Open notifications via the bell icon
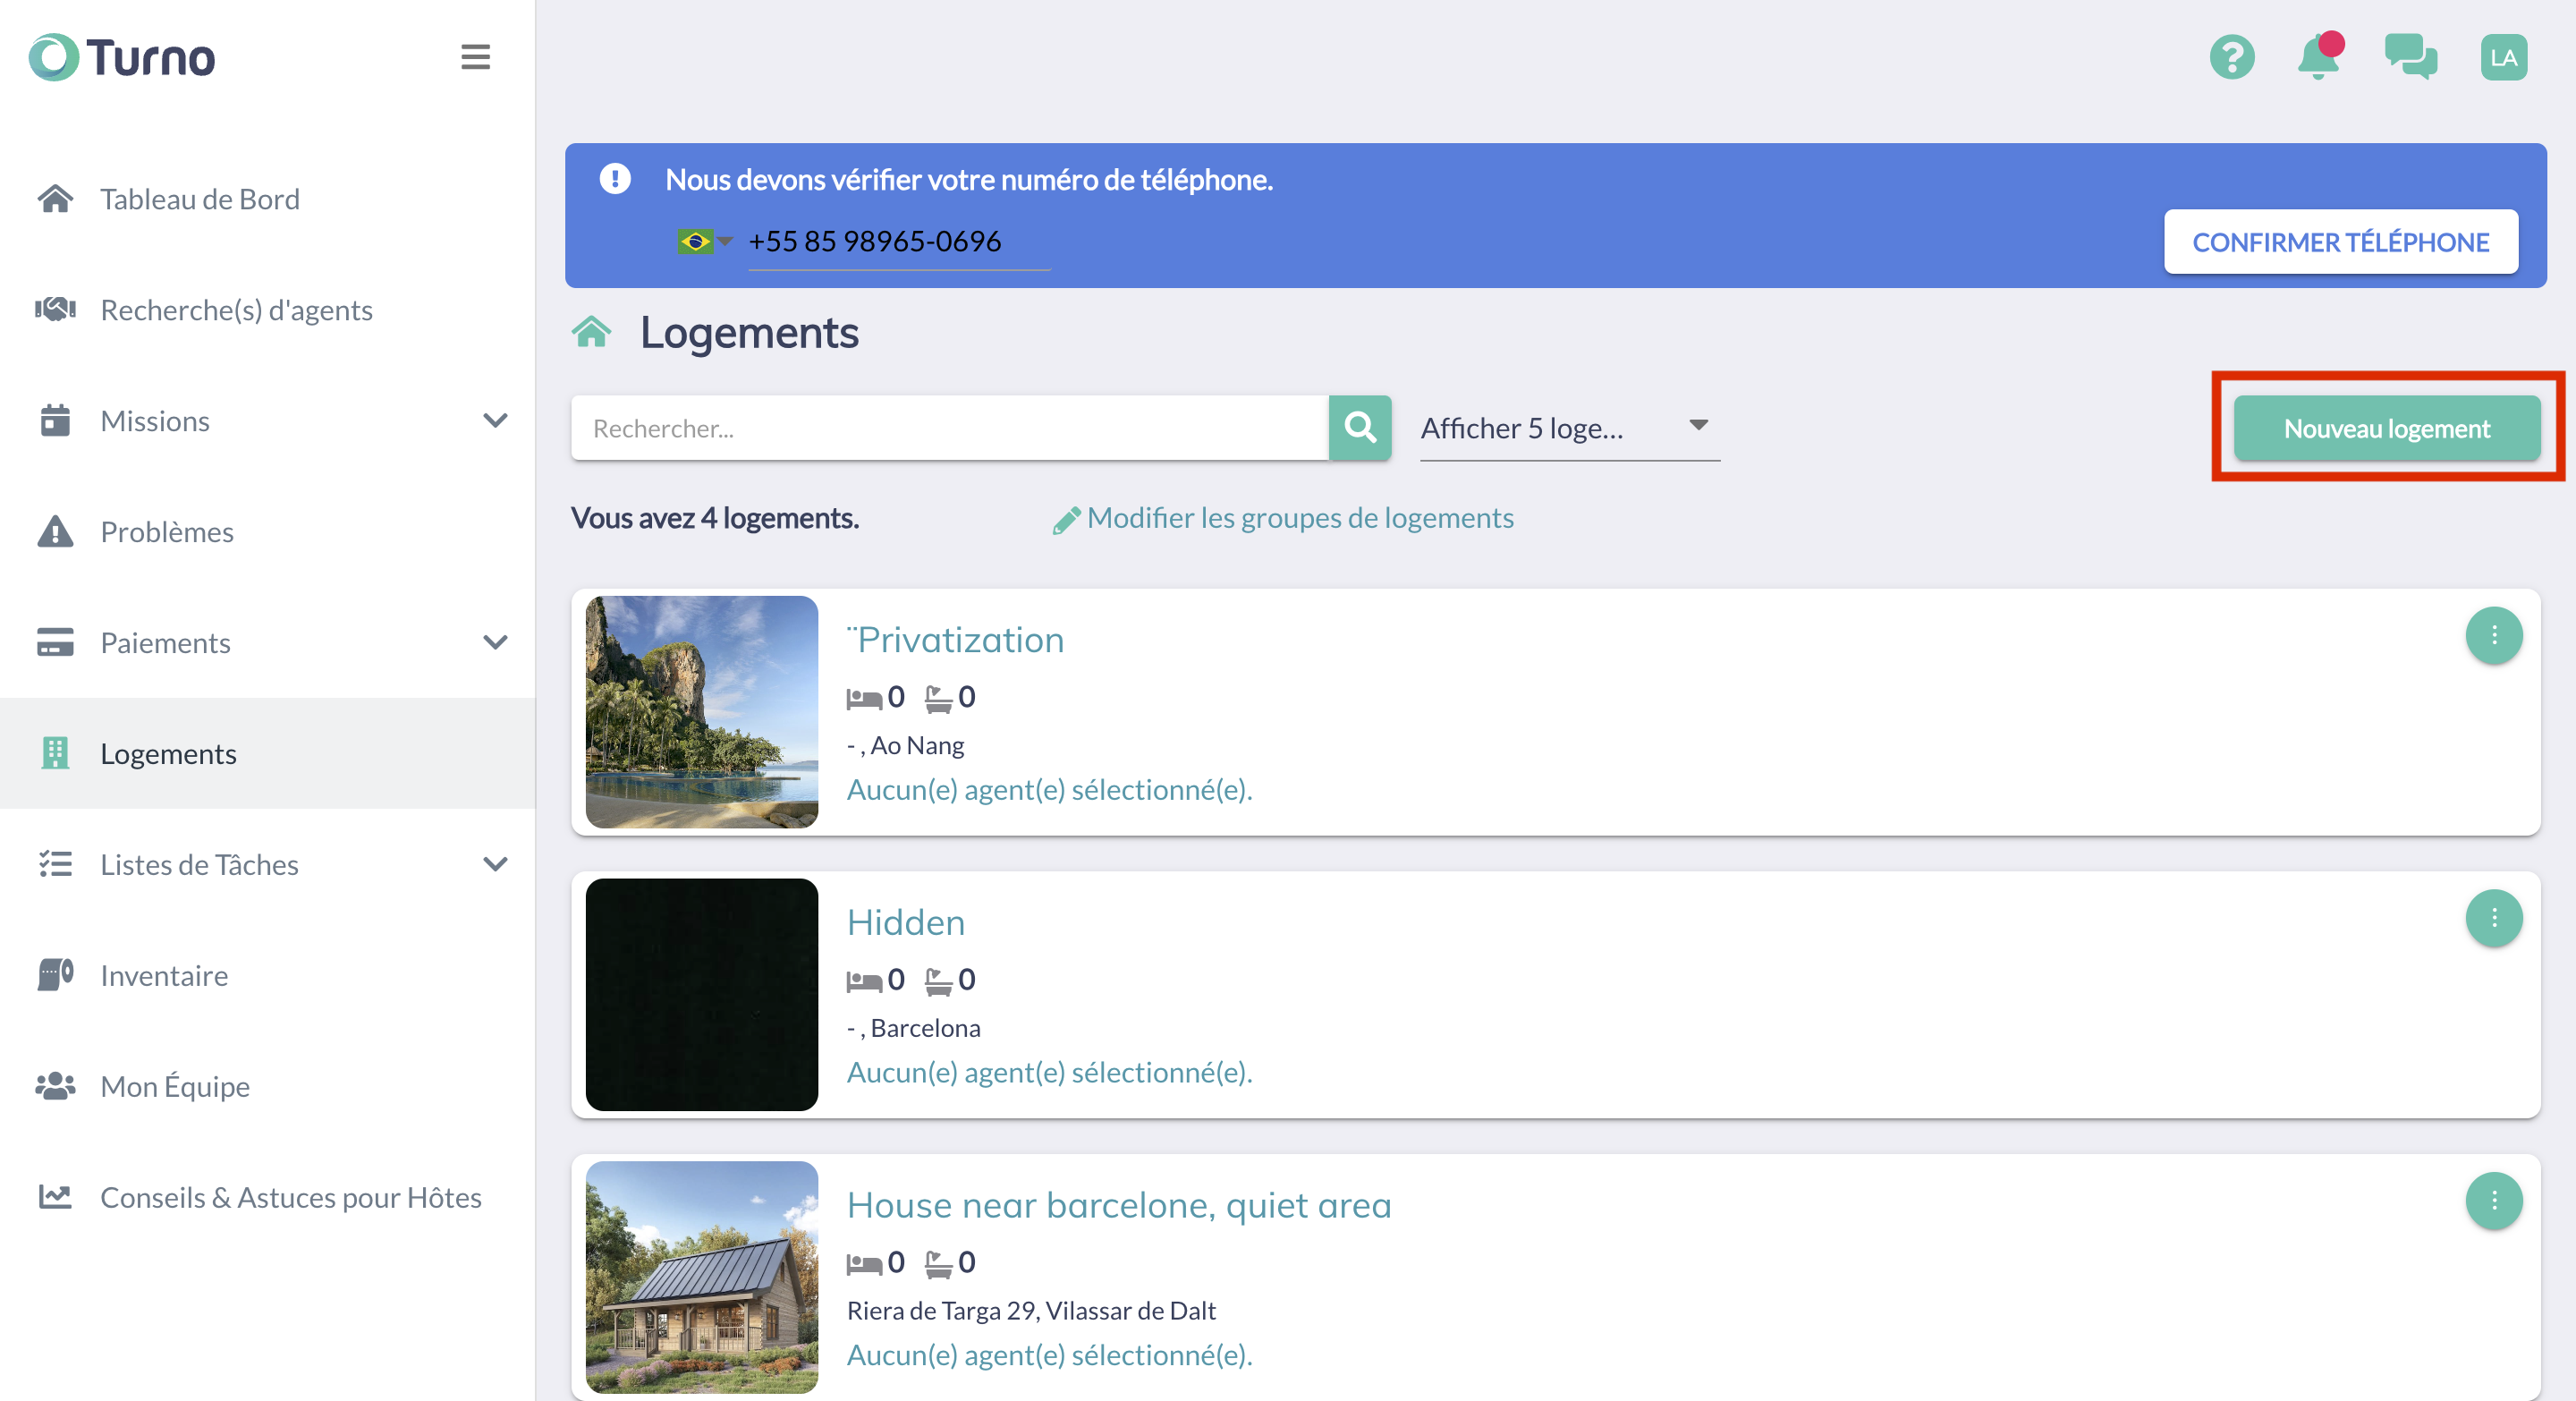This screenshot has width=2576, height=1401. point(2318,57)
